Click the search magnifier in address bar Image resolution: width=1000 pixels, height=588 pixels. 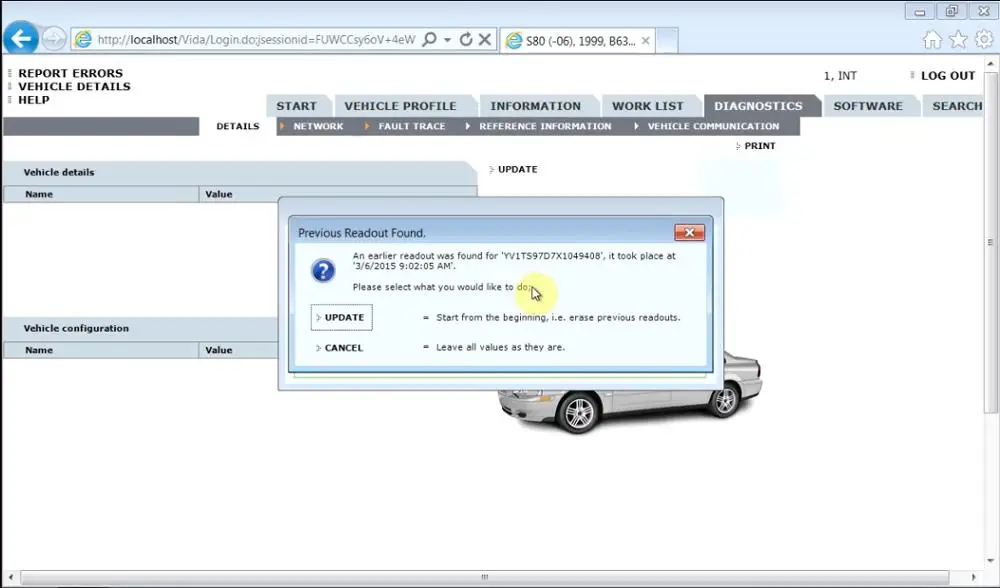click(x=429, y=40)
